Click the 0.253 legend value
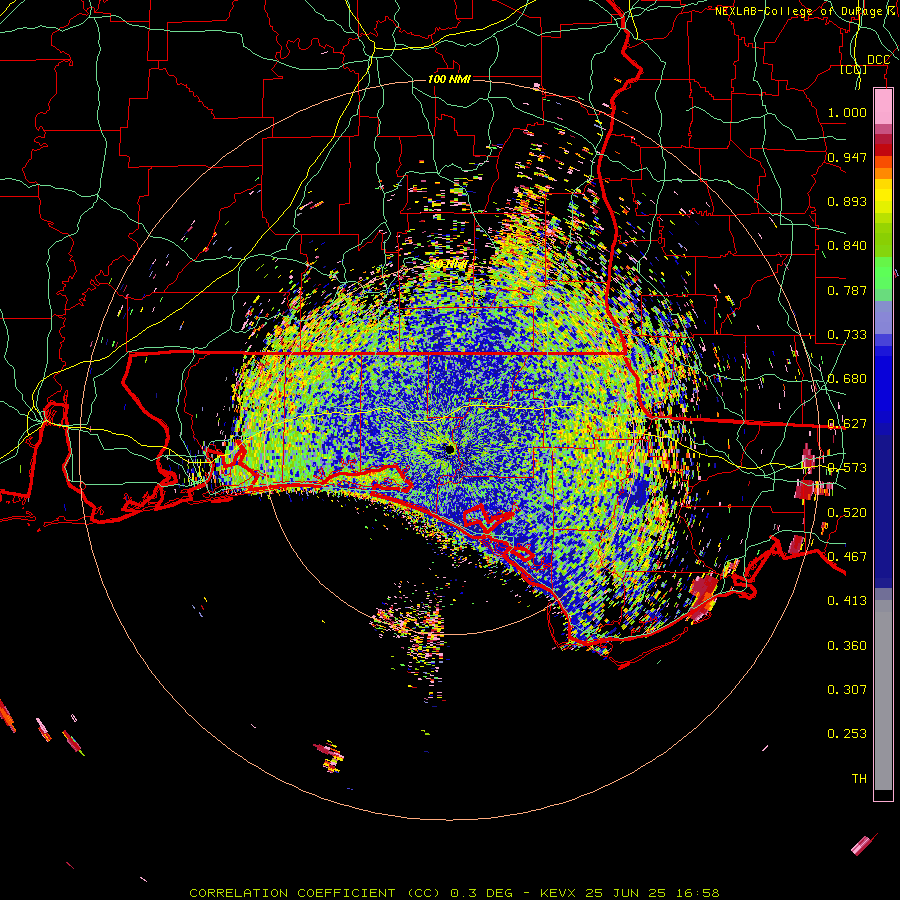This screenshot has height=900, width=900. (847, 734)
